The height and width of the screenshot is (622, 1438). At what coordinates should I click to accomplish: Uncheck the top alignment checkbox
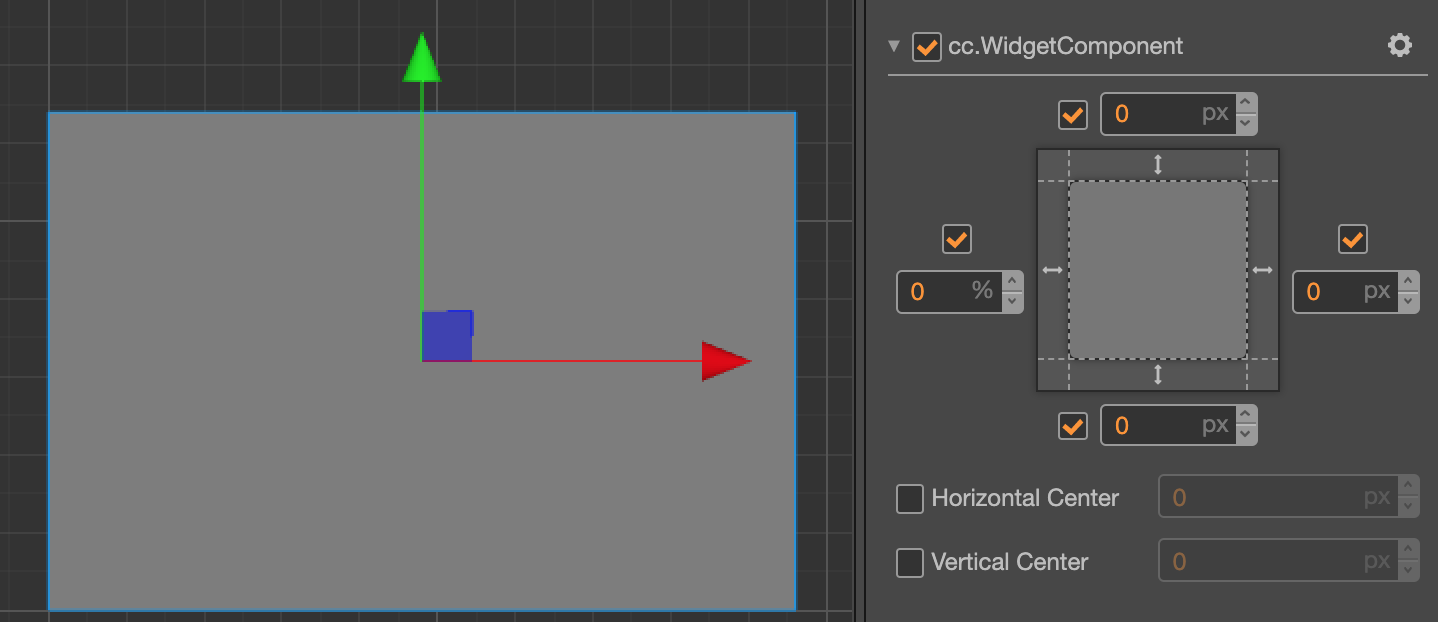[1073, 115]
